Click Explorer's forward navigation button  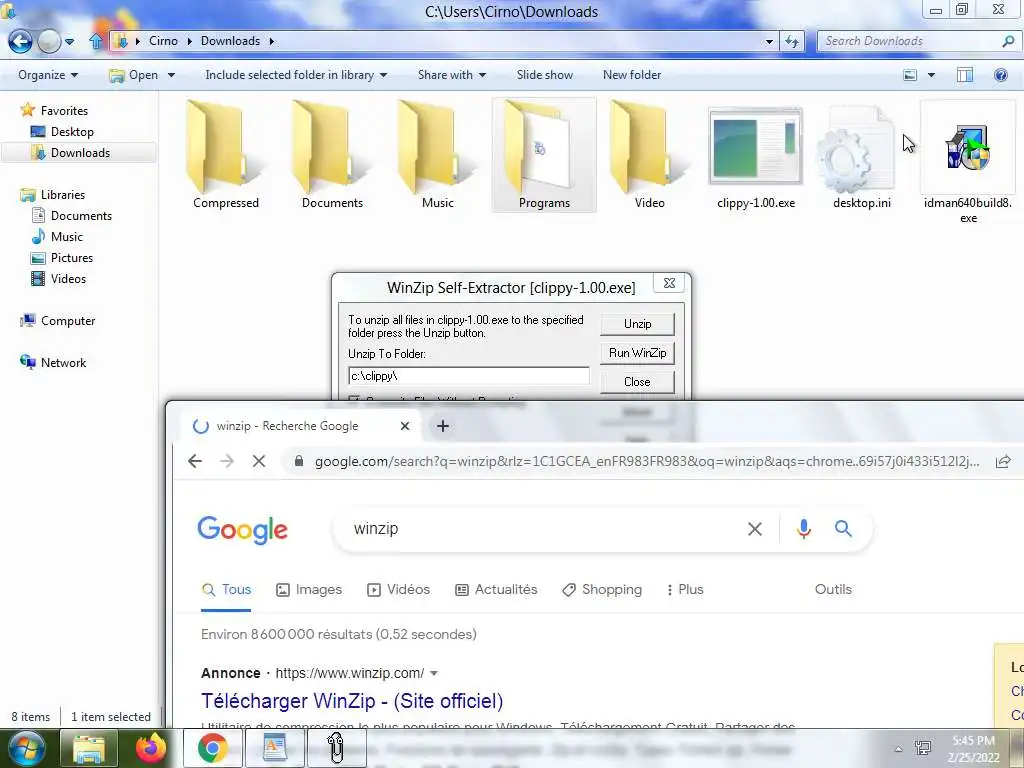(49, 41)
